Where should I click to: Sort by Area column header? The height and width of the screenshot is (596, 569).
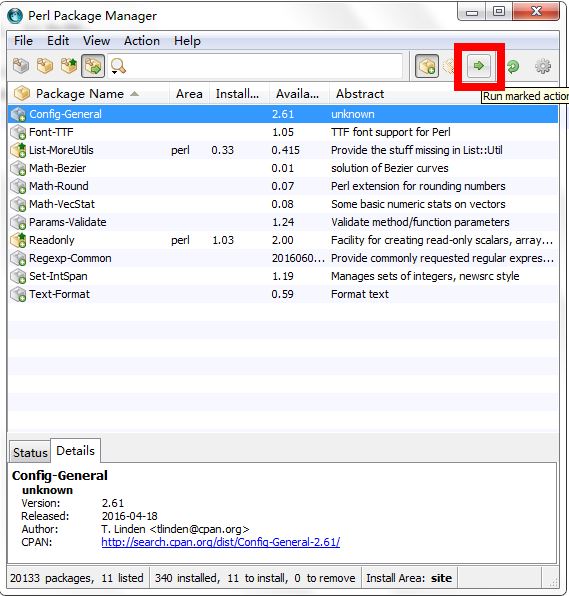point(189,94)
